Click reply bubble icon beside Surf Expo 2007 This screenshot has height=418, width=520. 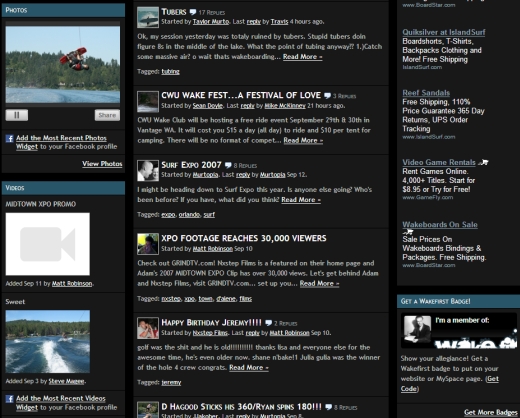(x=228, y=165)
